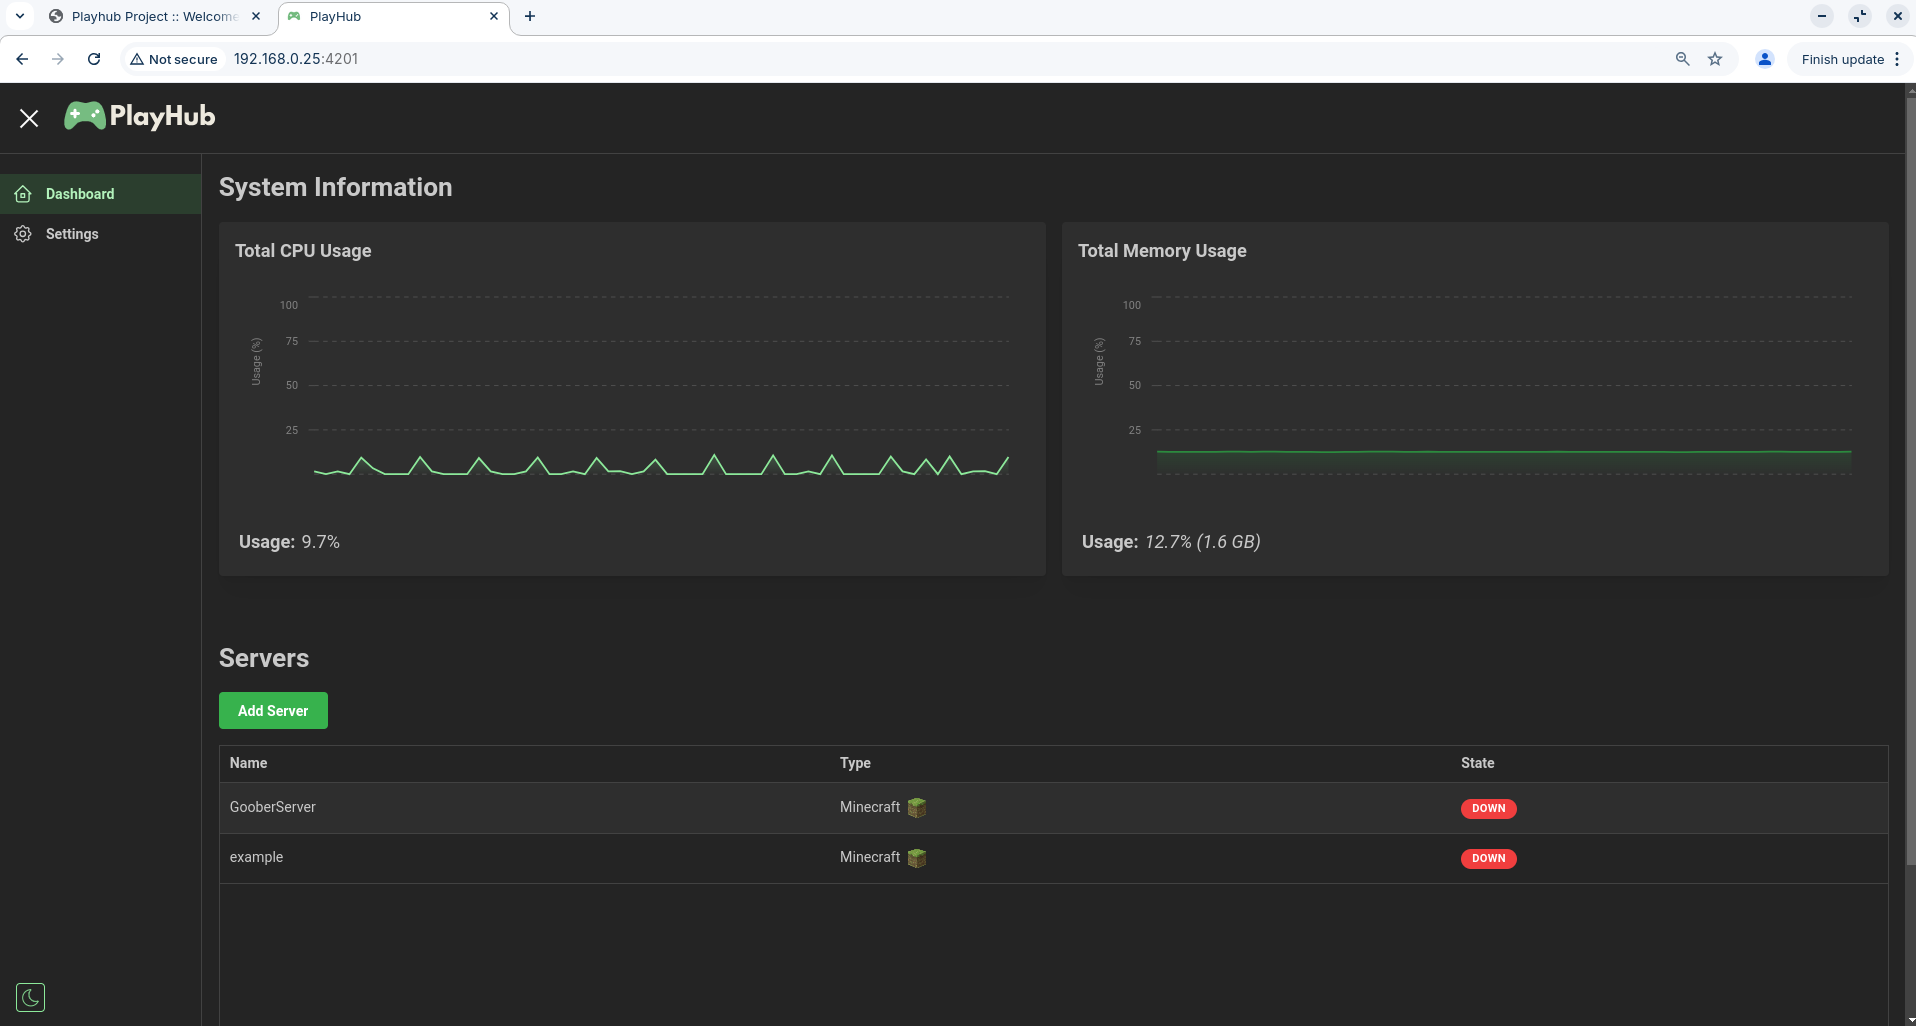Screen dimensions: 1916x1026
Task: Open the Chrome profile avatar
Action: tap(1765, 59)
